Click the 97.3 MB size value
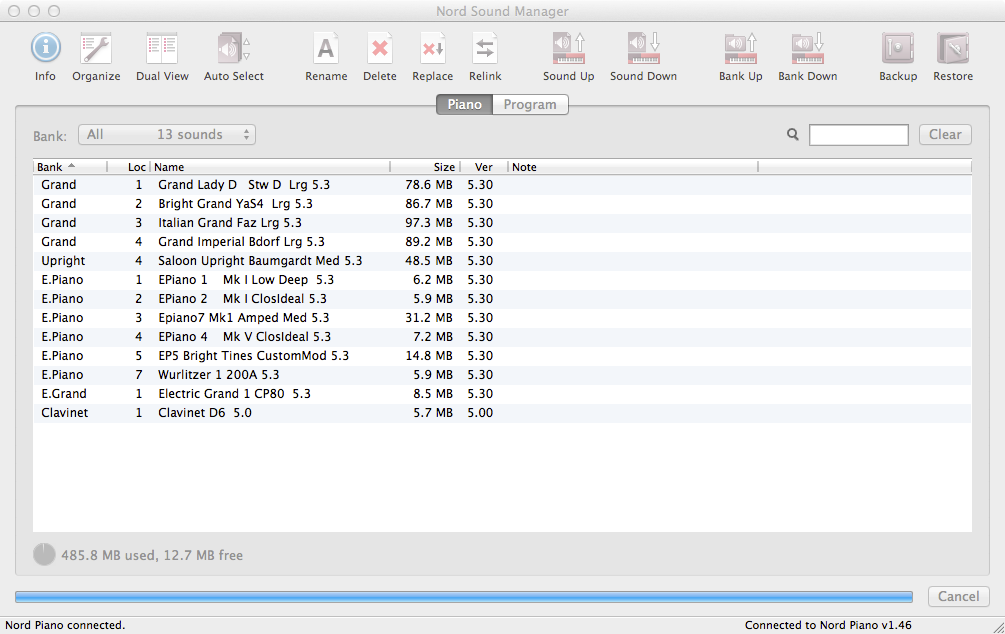This screenshot has width=1005, height=634. coord(429,223)
